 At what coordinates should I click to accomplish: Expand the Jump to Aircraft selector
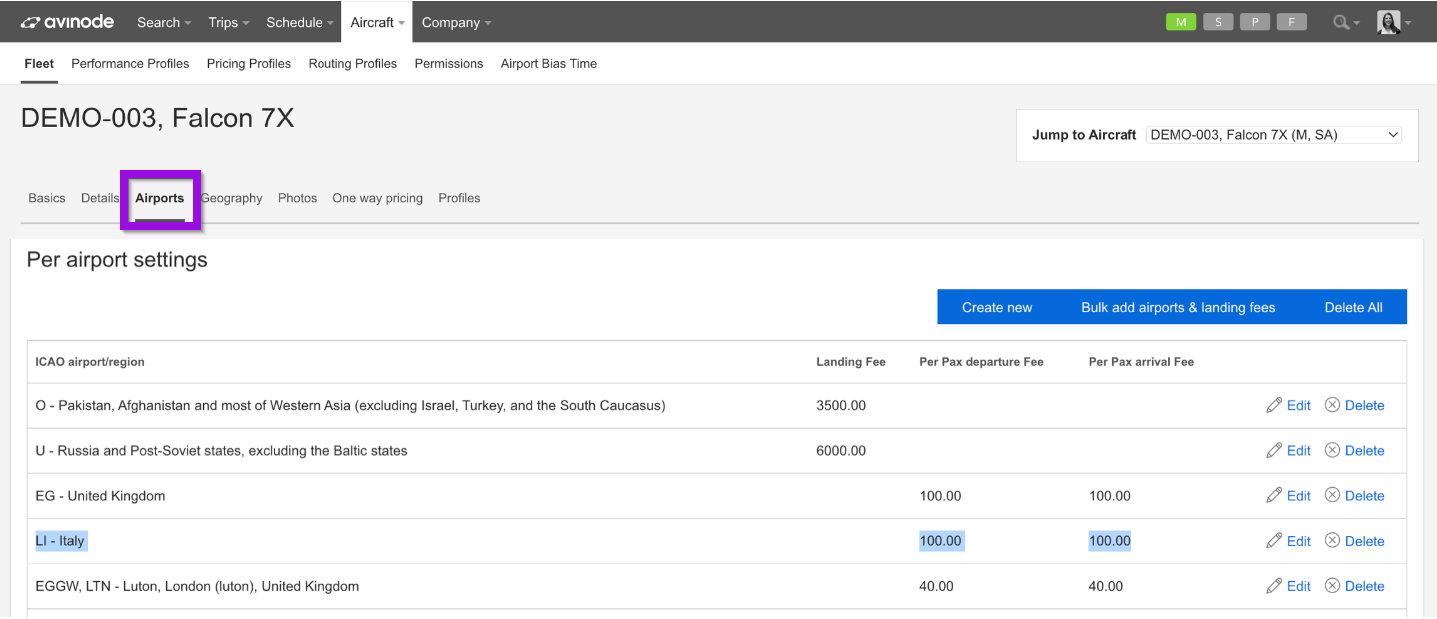pos(1275,135)
